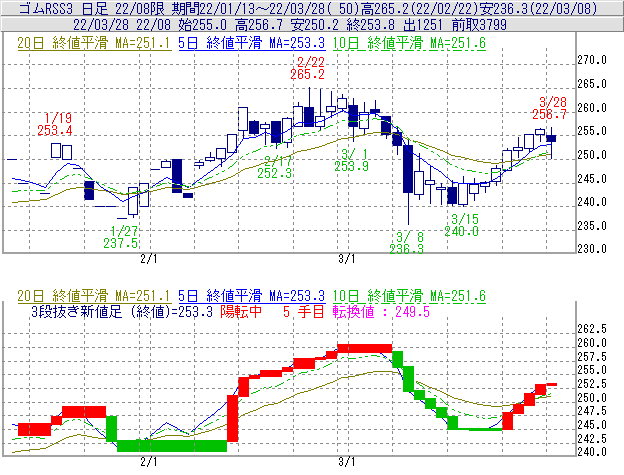Click lower chart 10日 終値平滑 MA=251.6 legend
This screenshot has height=475, width=624.
pos(409,296)
